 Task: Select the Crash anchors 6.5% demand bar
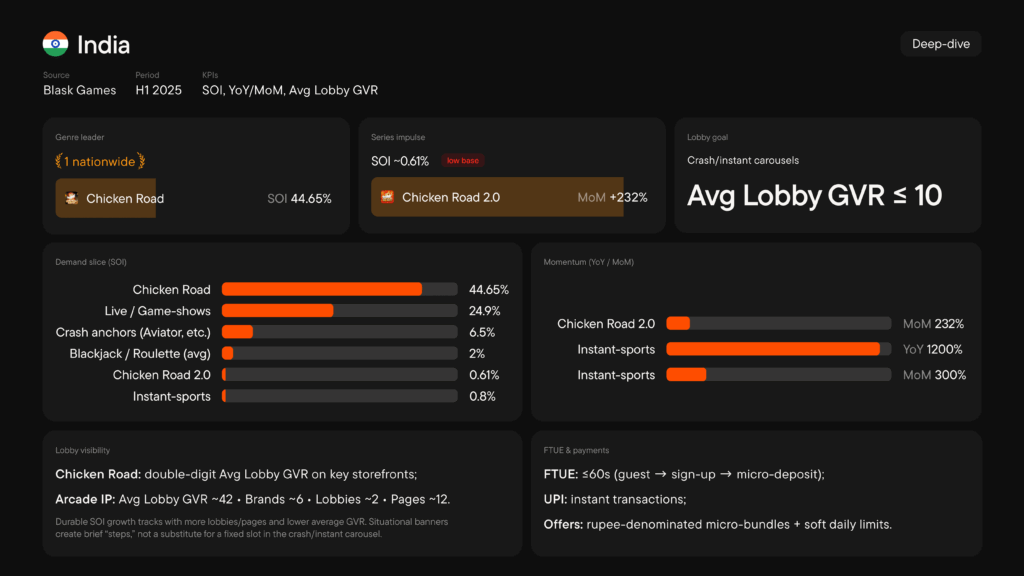pos(339,332)
